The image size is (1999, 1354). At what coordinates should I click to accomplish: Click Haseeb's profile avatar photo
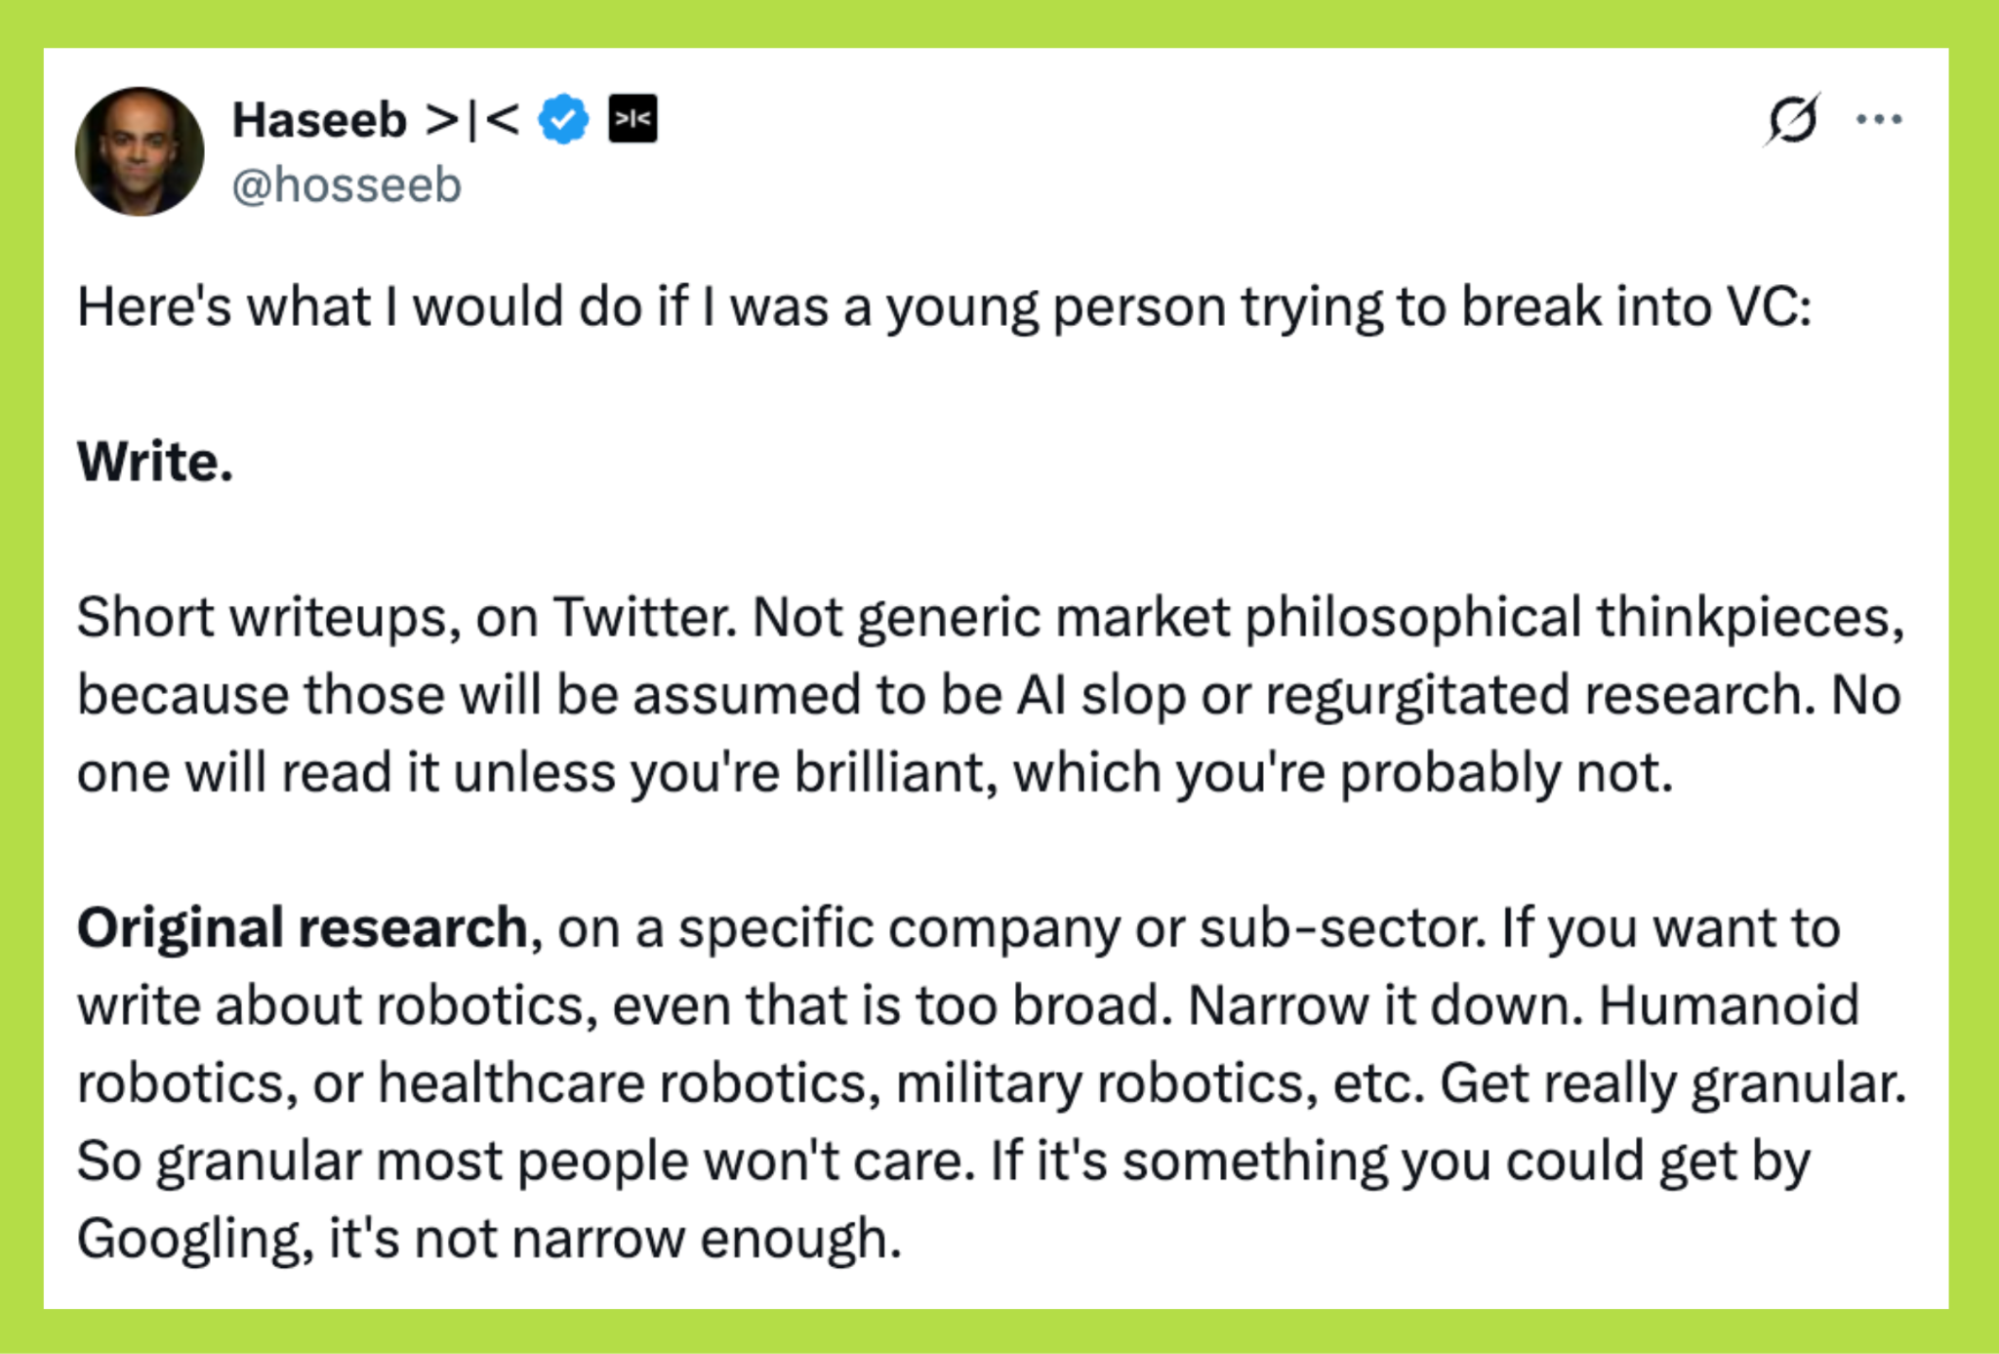coord(139,151)
